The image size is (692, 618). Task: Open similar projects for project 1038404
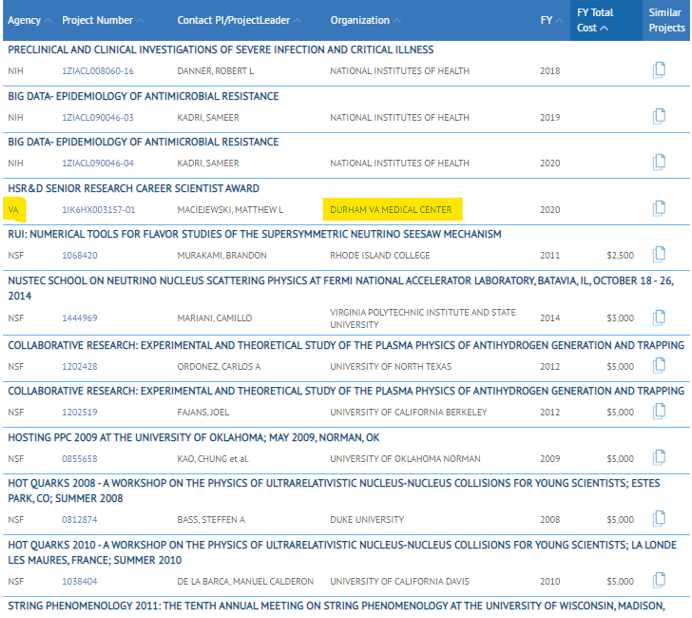tap(659, 580)
